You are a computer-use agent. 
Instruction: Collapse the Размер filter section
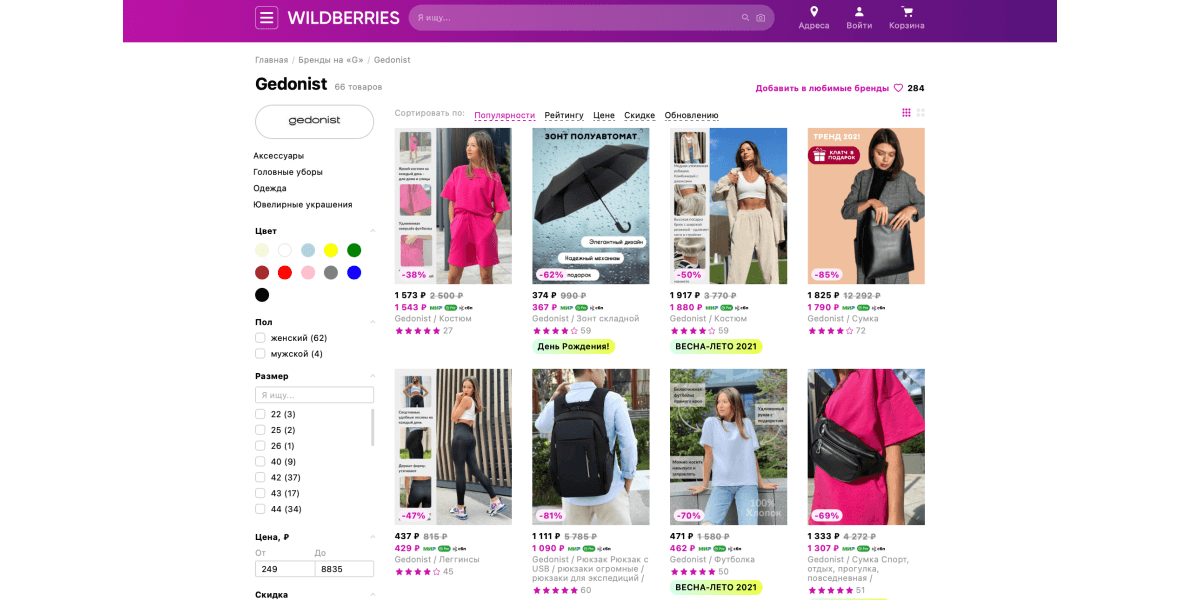[372, 376]
